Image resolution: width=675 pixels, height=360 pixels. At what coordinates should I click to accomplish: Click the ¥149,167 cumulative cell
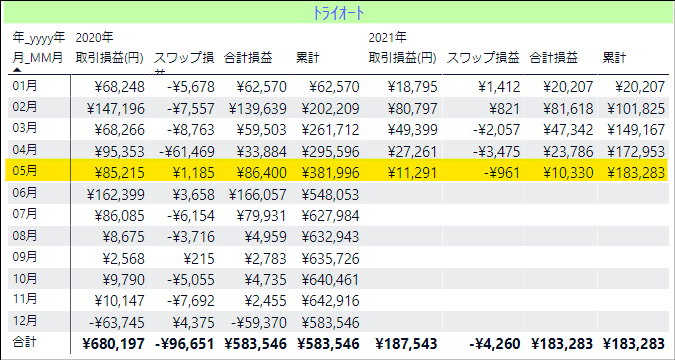click(x=636, y=130)
